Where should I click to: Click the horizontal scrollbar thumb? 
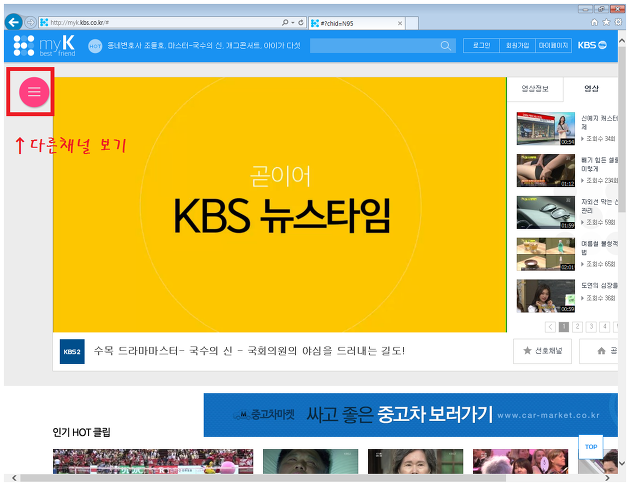tap(263, 478)
